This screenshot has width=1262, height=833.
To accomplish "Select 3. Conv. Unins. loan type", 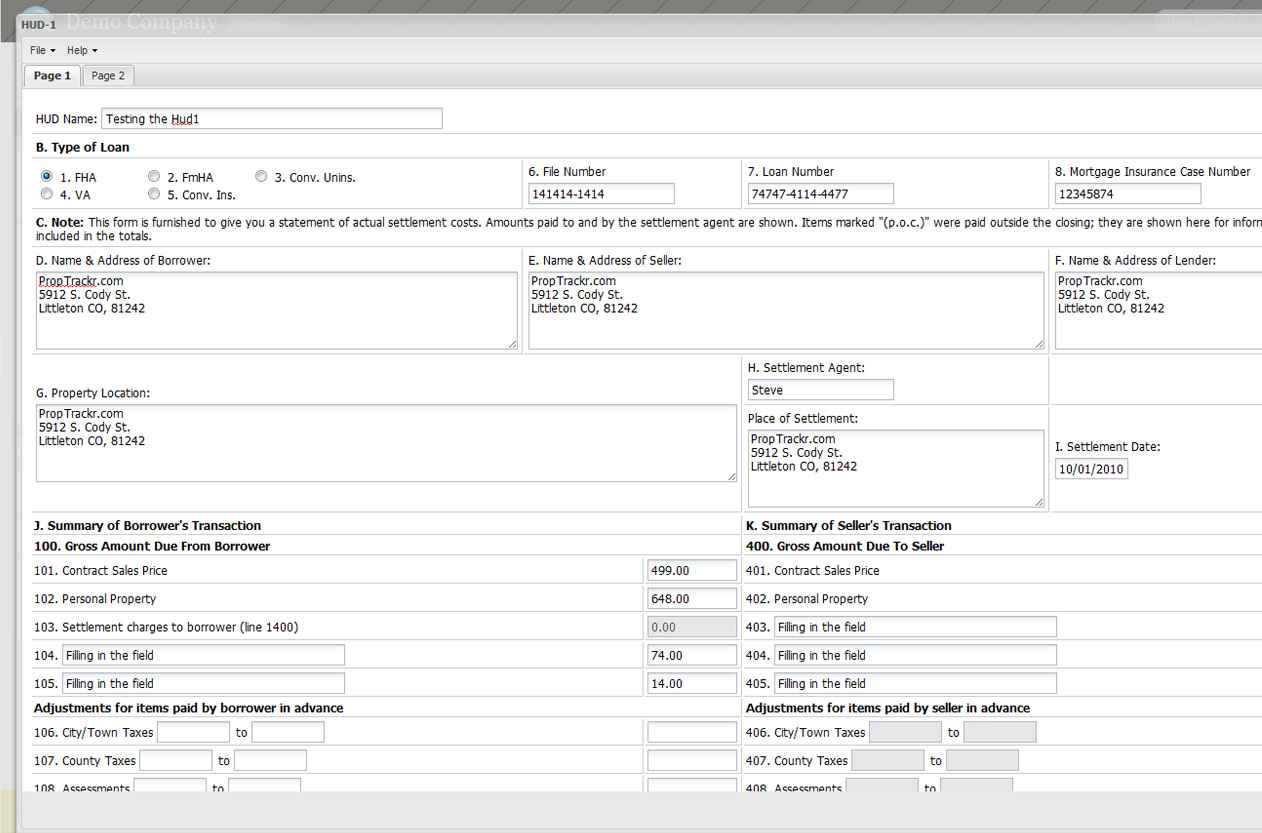I will pos(261,177).
